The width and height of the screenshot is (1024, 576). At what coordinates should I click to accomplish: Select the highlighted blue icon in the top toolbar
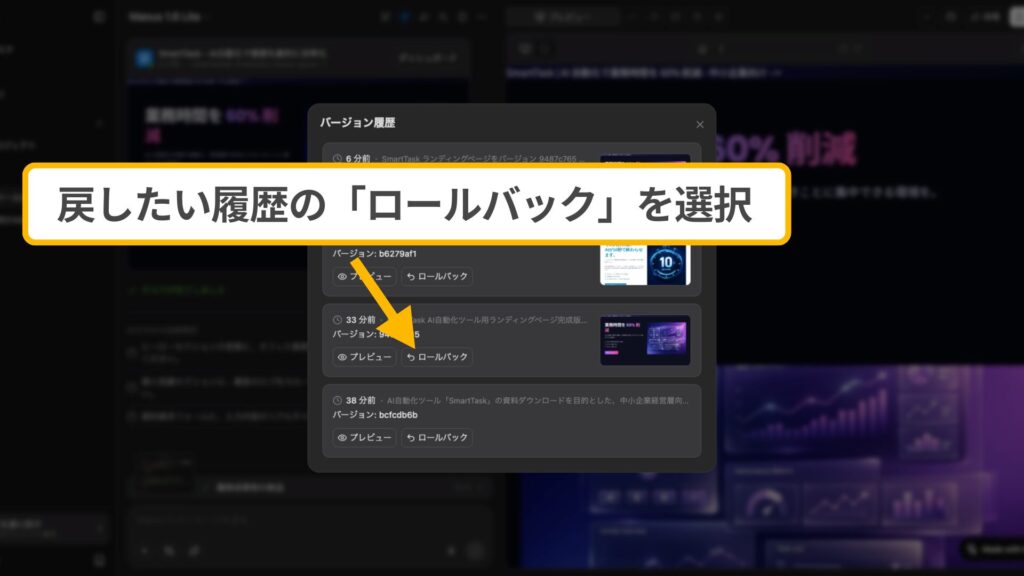tap(405, 15)
